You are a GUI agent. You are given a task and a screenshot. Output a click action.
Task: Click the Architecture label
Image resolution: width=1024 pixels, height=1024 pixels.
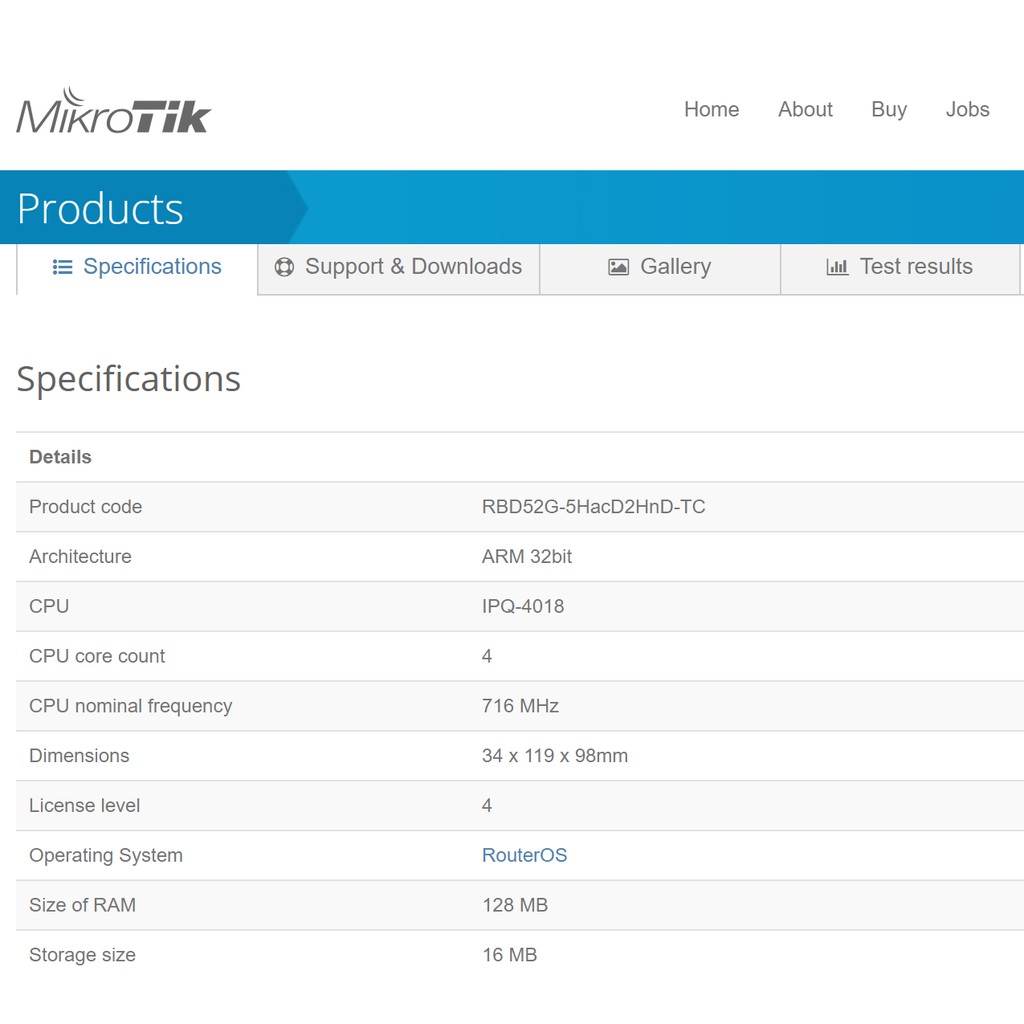pos(80,556)
